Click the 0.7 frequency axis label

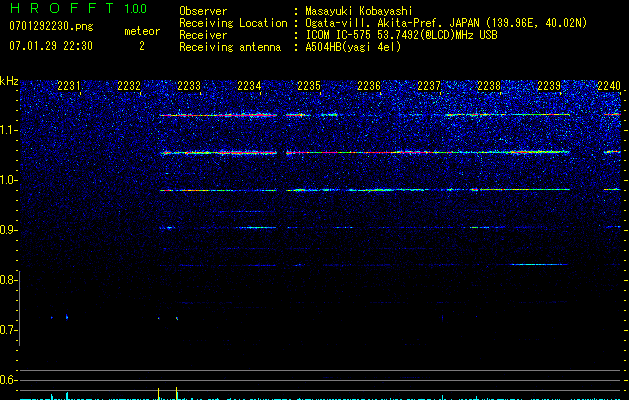pos(8,330)
